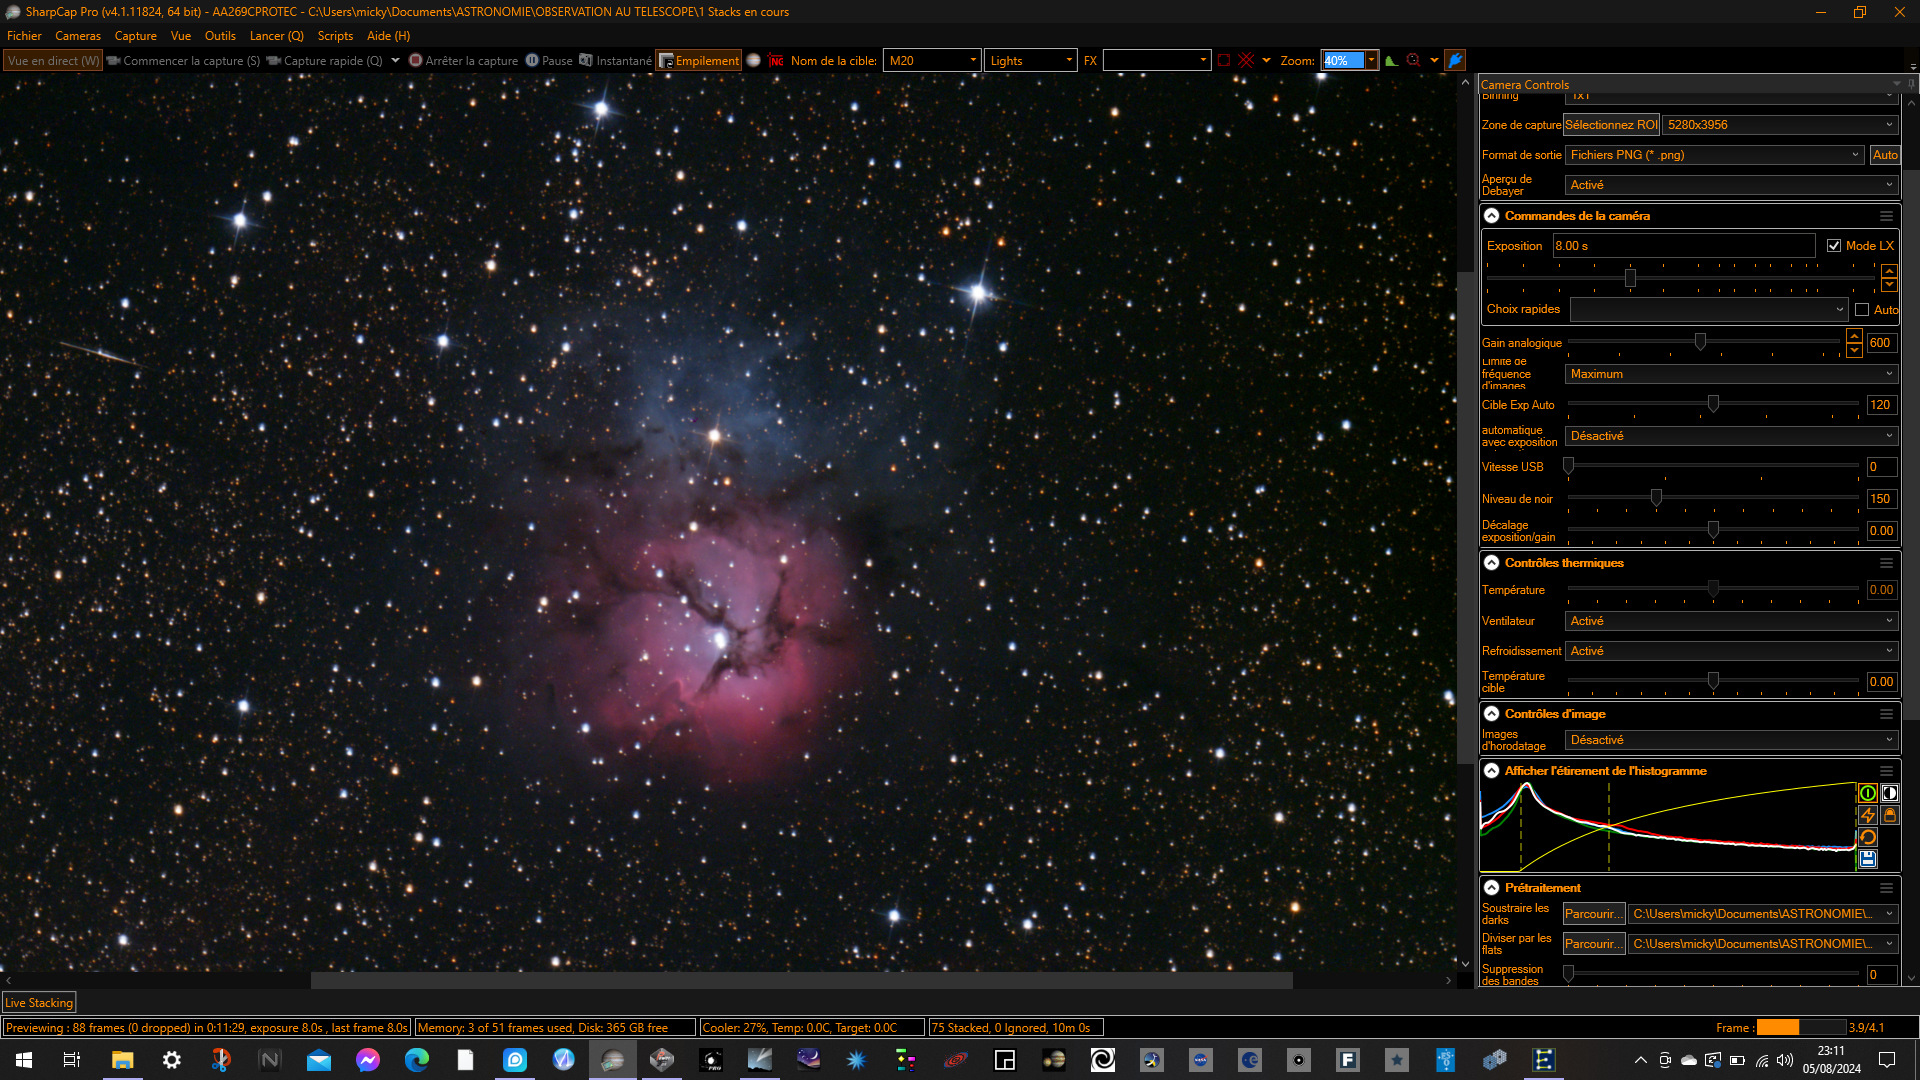Open the Aperçu de Debayer dropdown
The height and width of the screenshot is (1080, 1920).
pos(1731,185)
